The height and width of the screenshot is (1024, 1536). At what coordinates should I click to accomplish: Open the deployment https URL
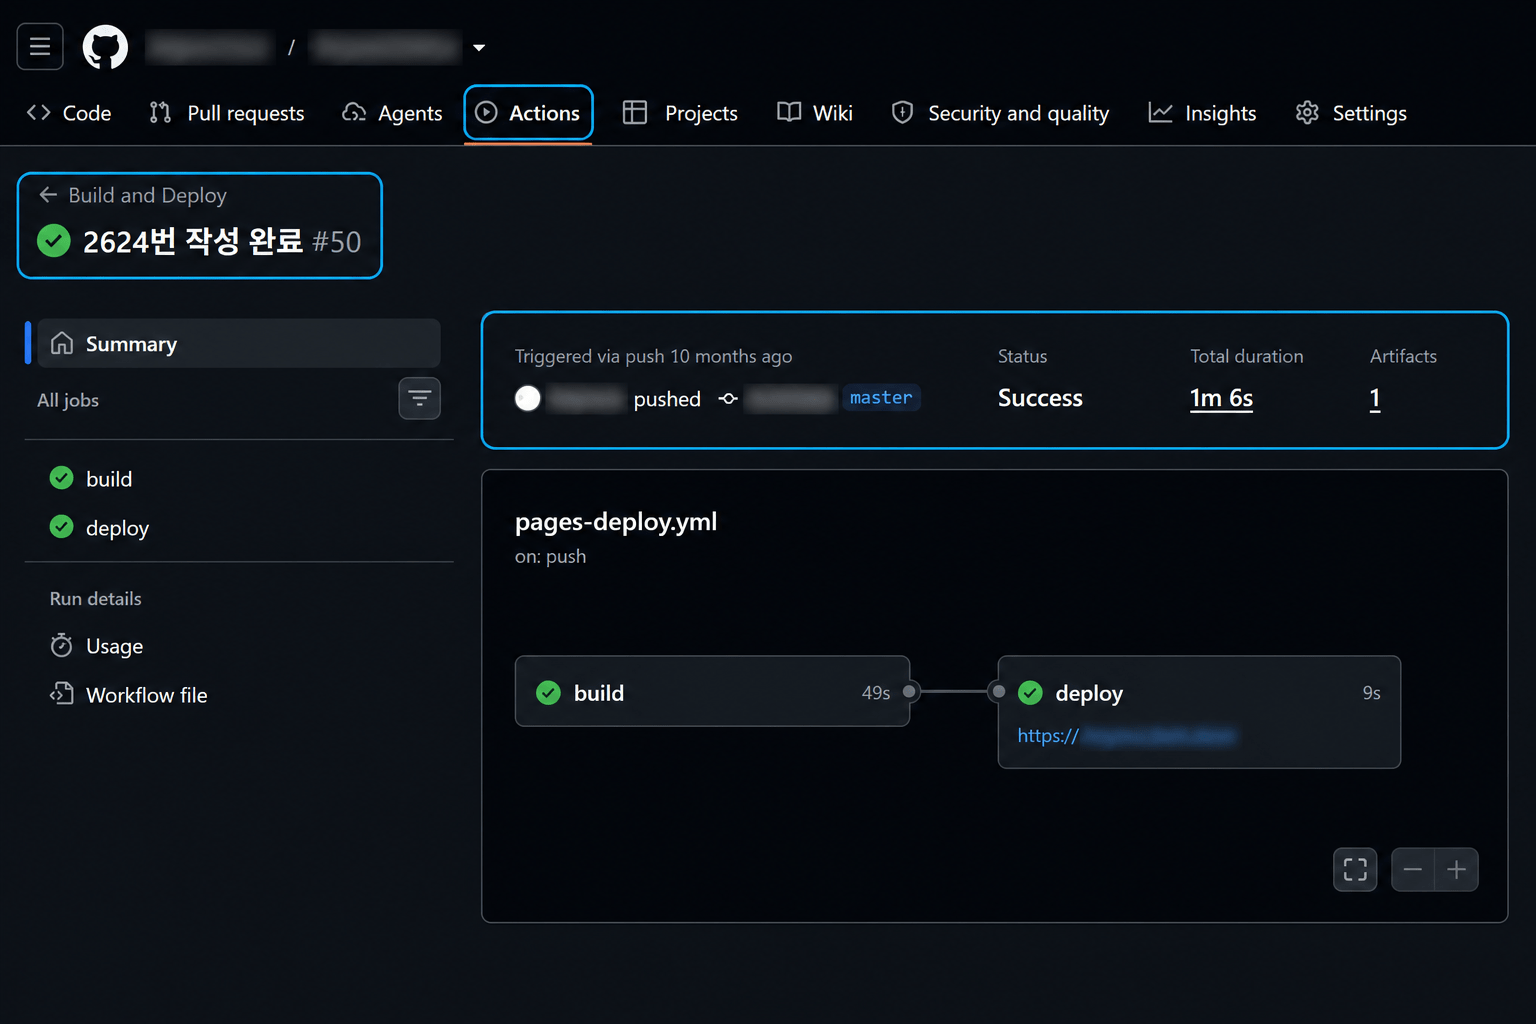[x=1126, y=736]
